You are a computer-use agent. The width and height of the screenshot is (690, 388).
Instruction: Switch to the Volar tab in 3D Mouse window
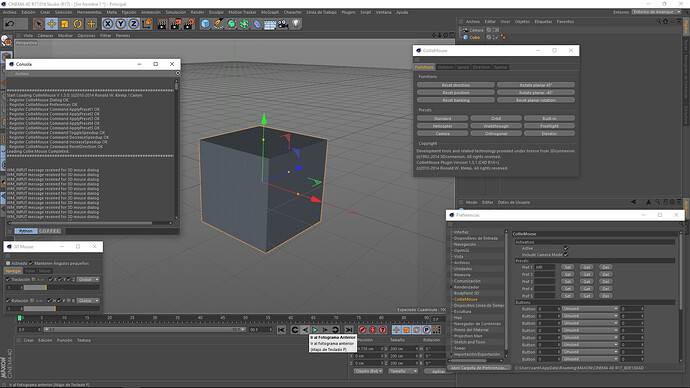pyautogui.click(x=30, y=271)
